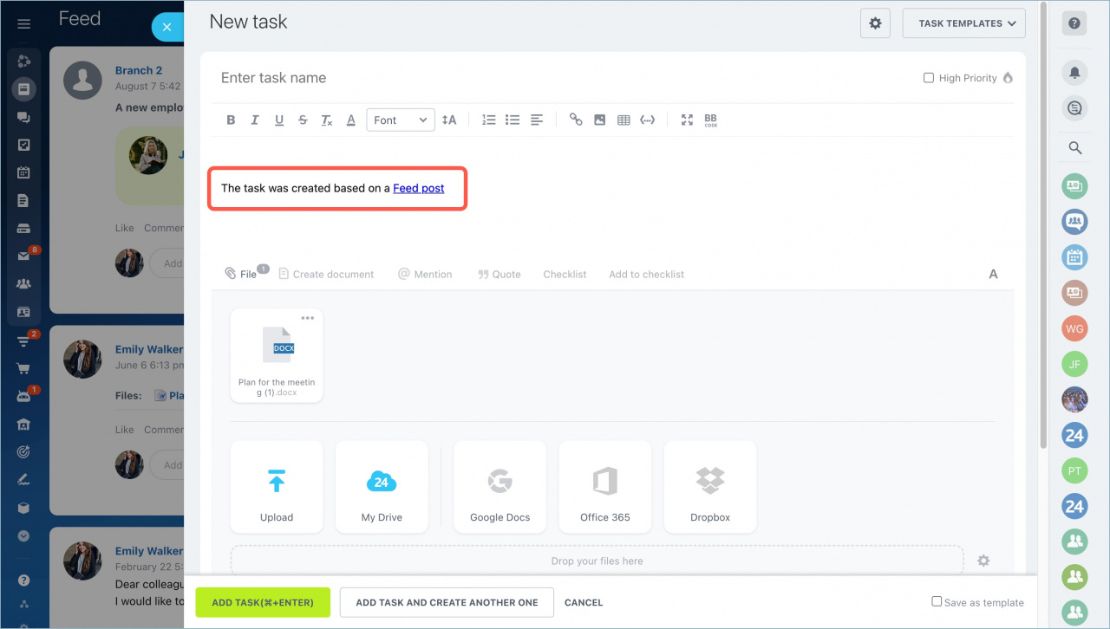
Task: Choose the Mention option
Action: tap(425, 274)
